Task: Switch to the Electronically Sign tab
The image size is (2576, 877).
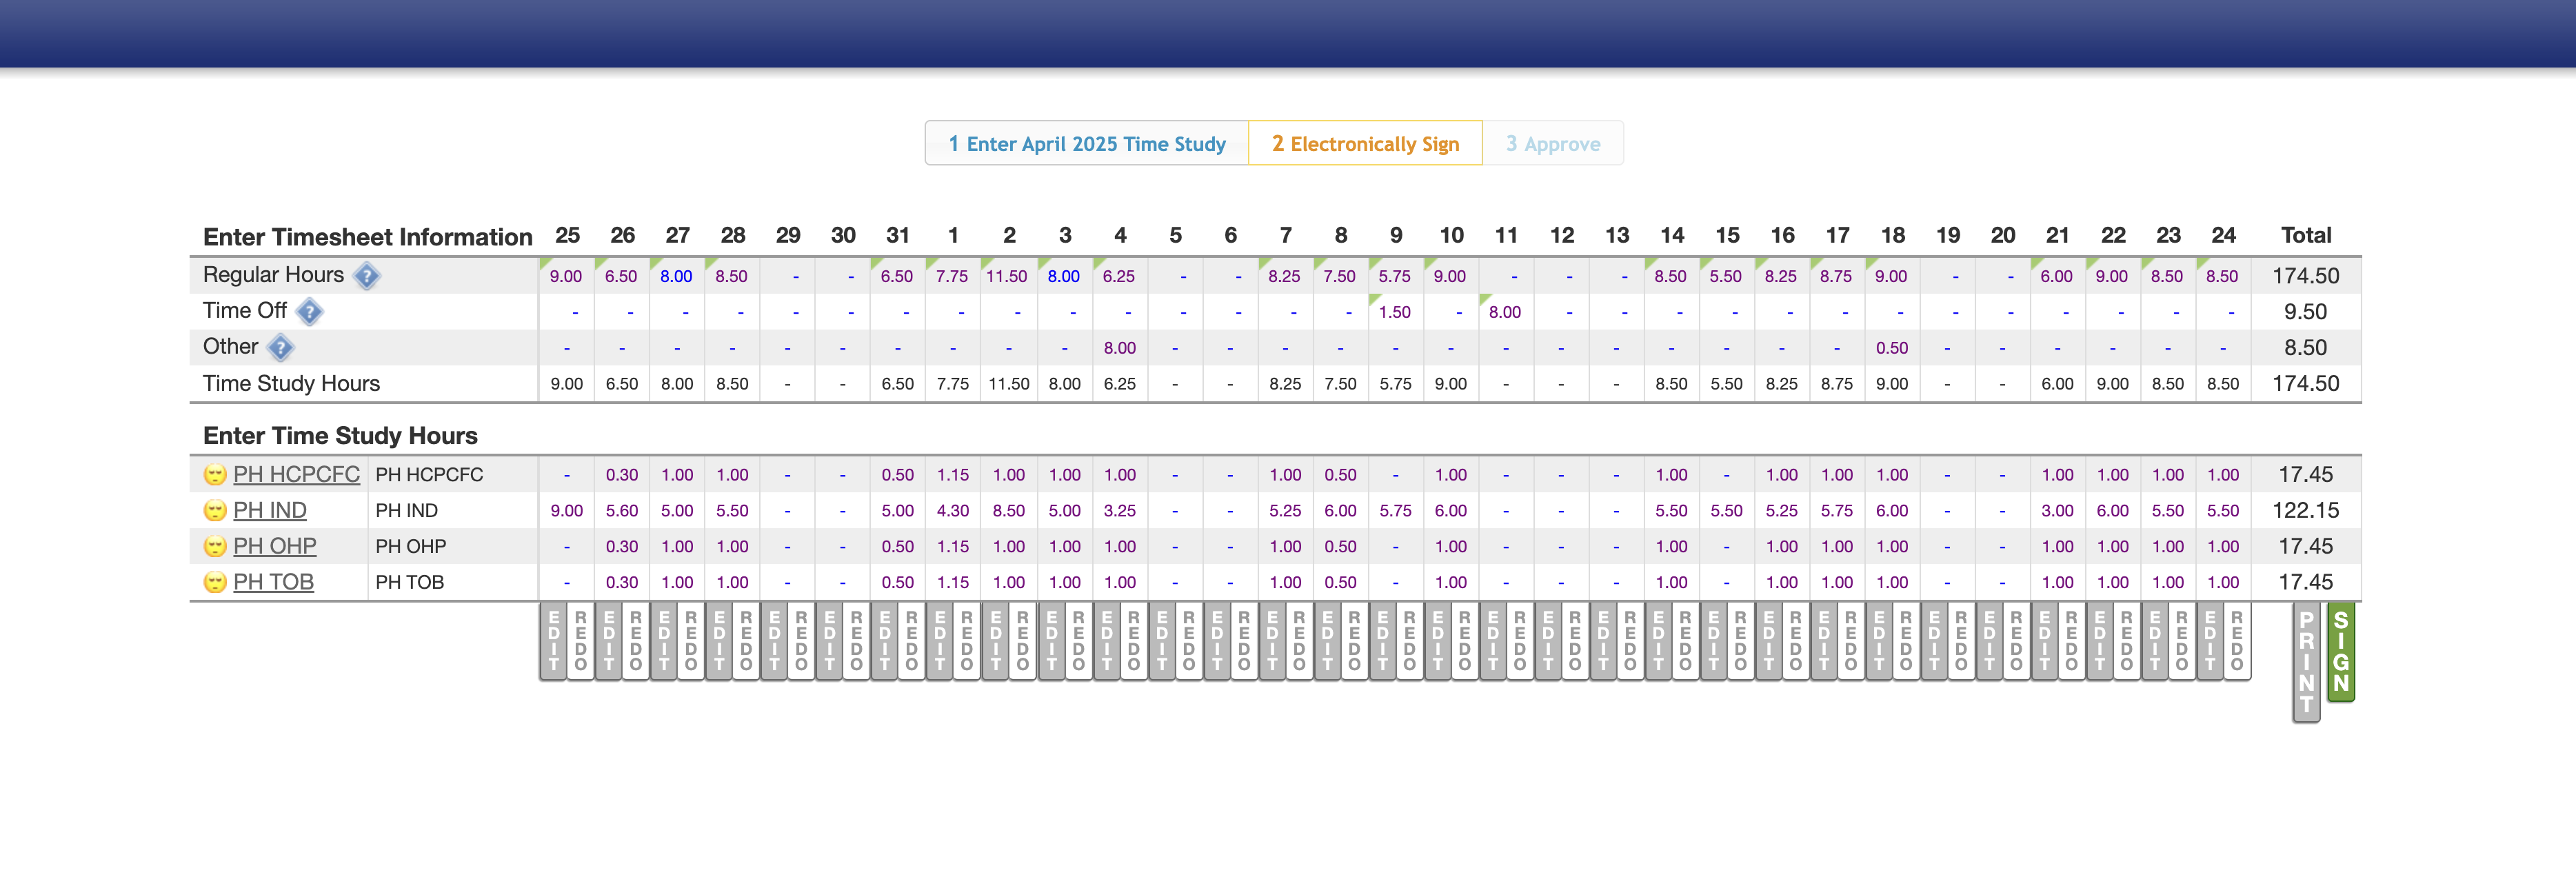Action: click(1364, 144)
